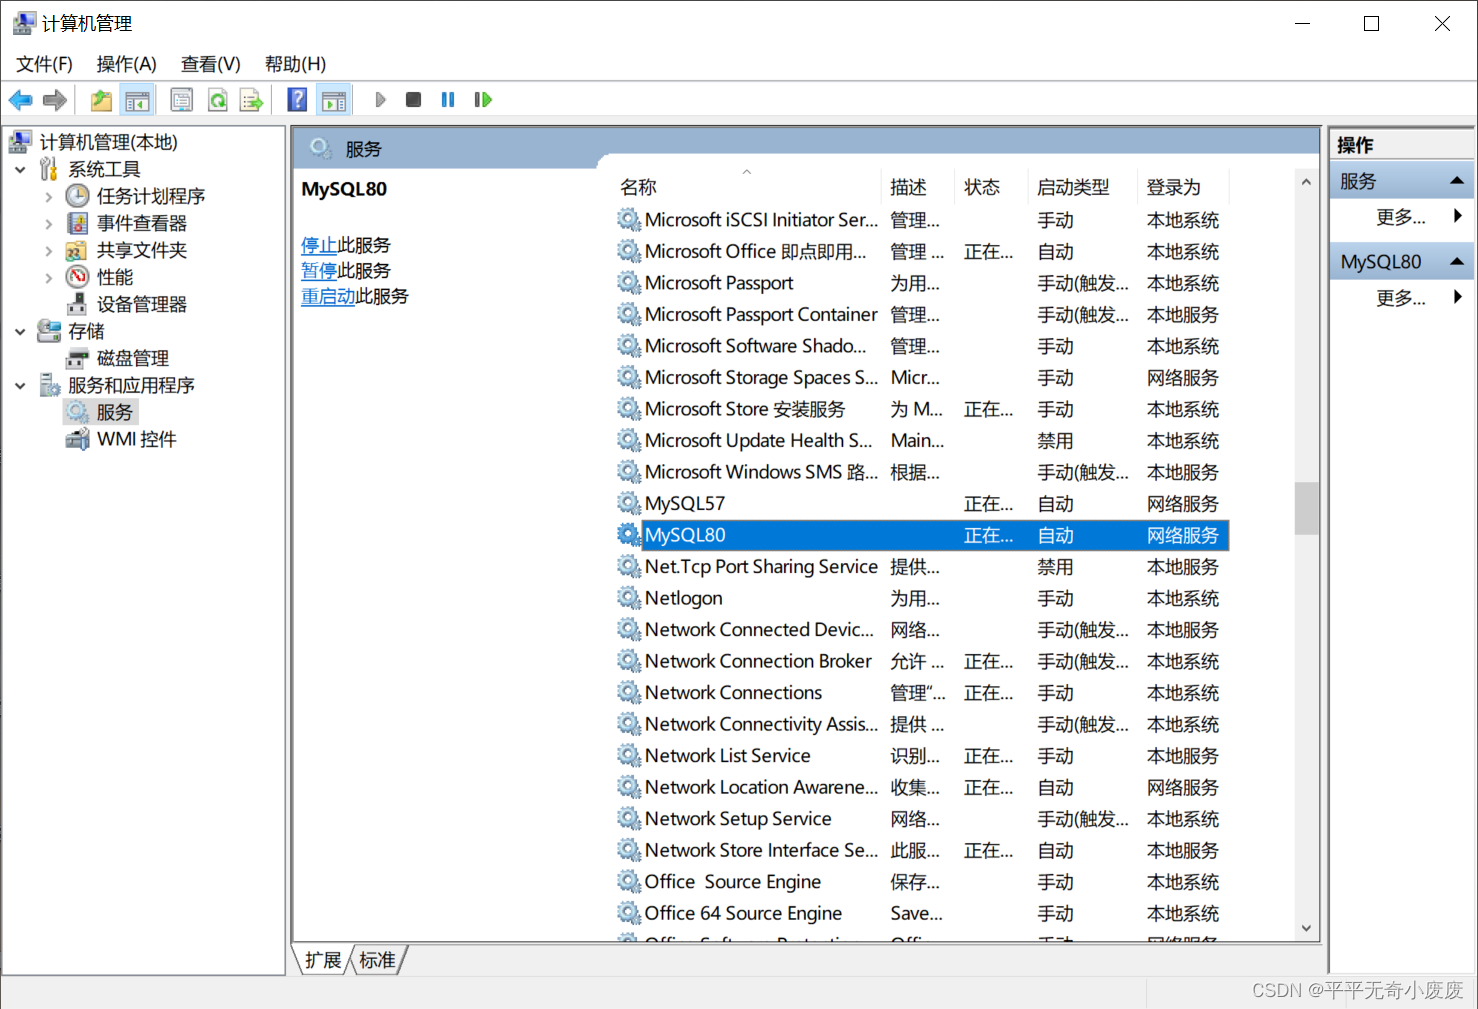Image resolution: width=1478 pixels, height=1009 pixels.
Task: Click 停止 link to stop service
Action: (x=319, y=245)
